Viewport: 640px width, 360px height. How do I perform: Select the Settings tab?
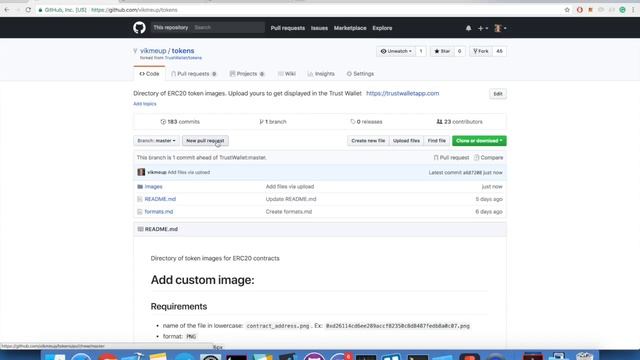coord(360,74)
